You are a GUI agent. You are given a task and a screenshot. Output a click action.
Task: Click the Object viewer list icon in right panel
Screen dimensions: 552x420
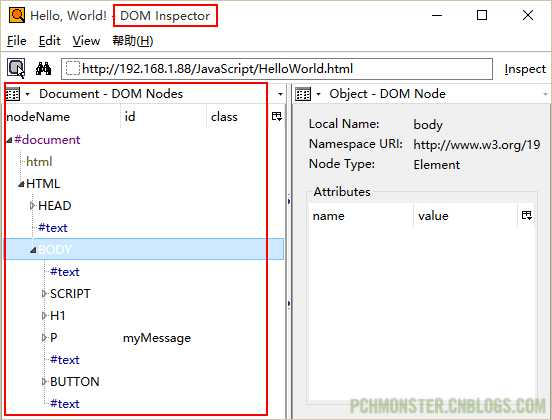coord(303,94)
